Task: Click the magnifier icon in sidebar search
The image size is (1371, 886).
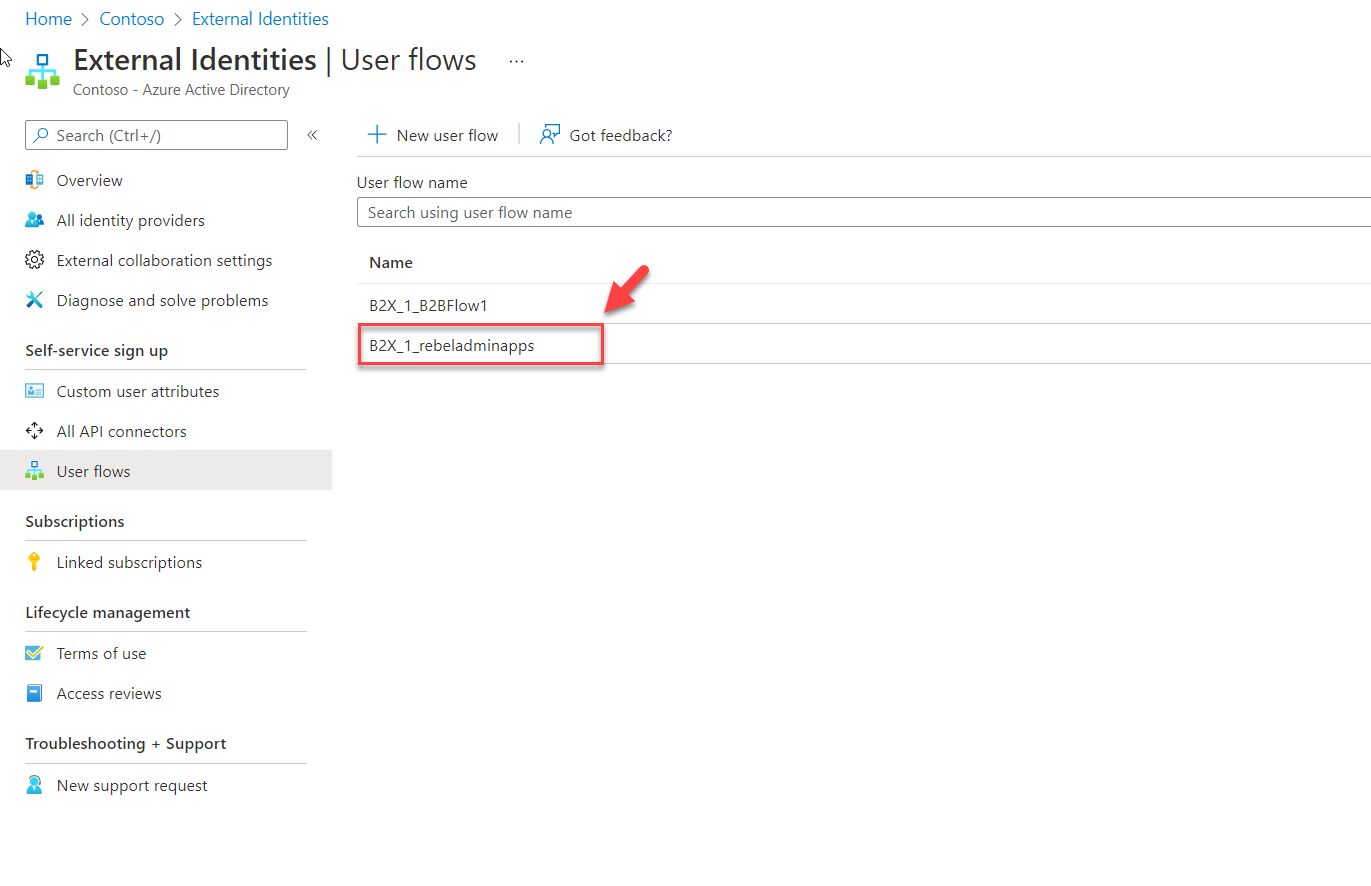Action: click(41, 135)
